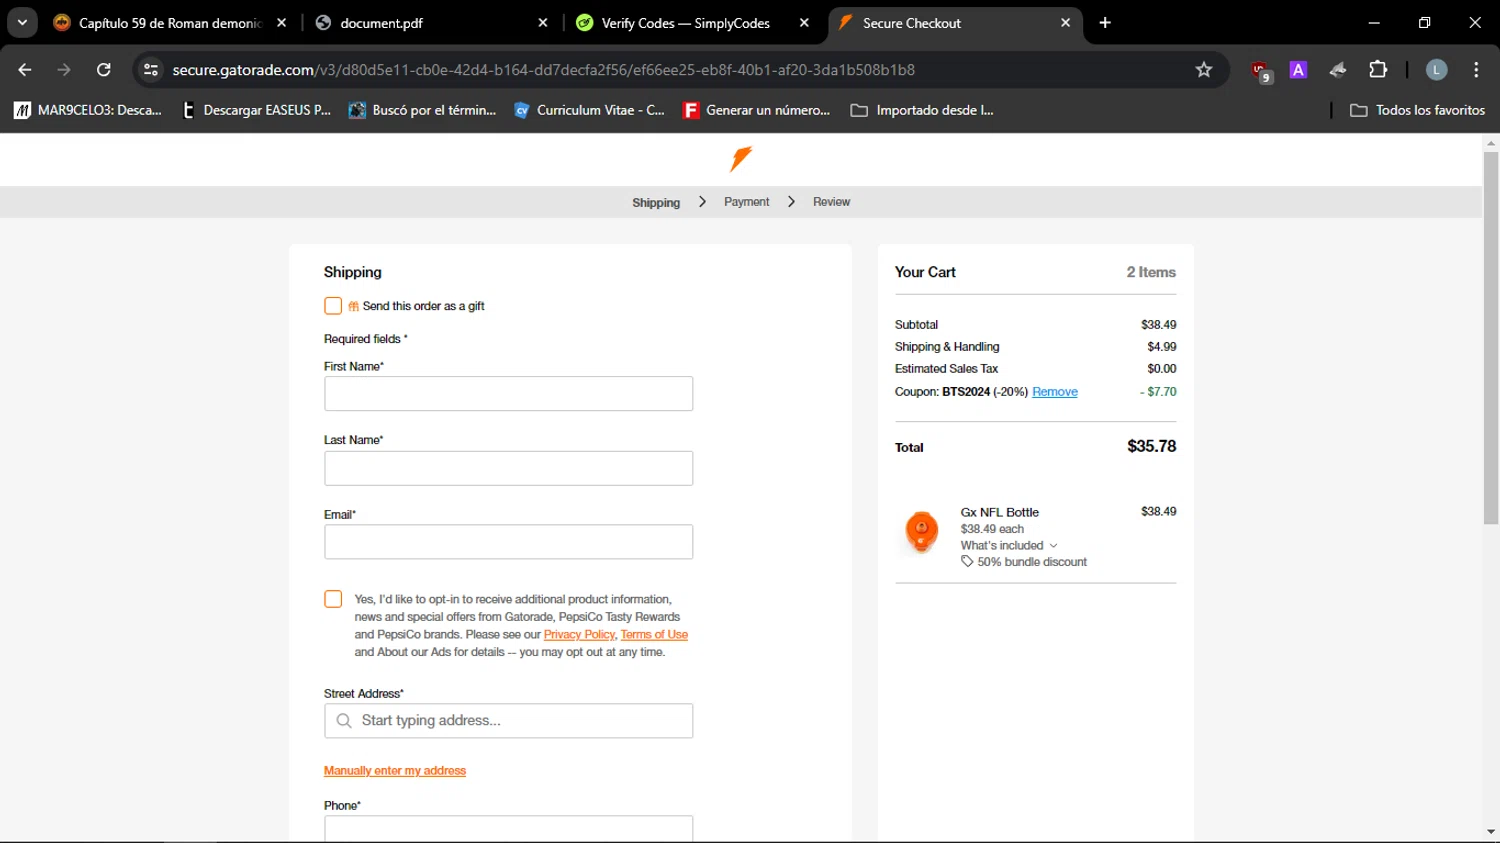This screenshot has height=843, width=1500.
Task: Open Generar un número bookmark
Action: coord(757,110)
